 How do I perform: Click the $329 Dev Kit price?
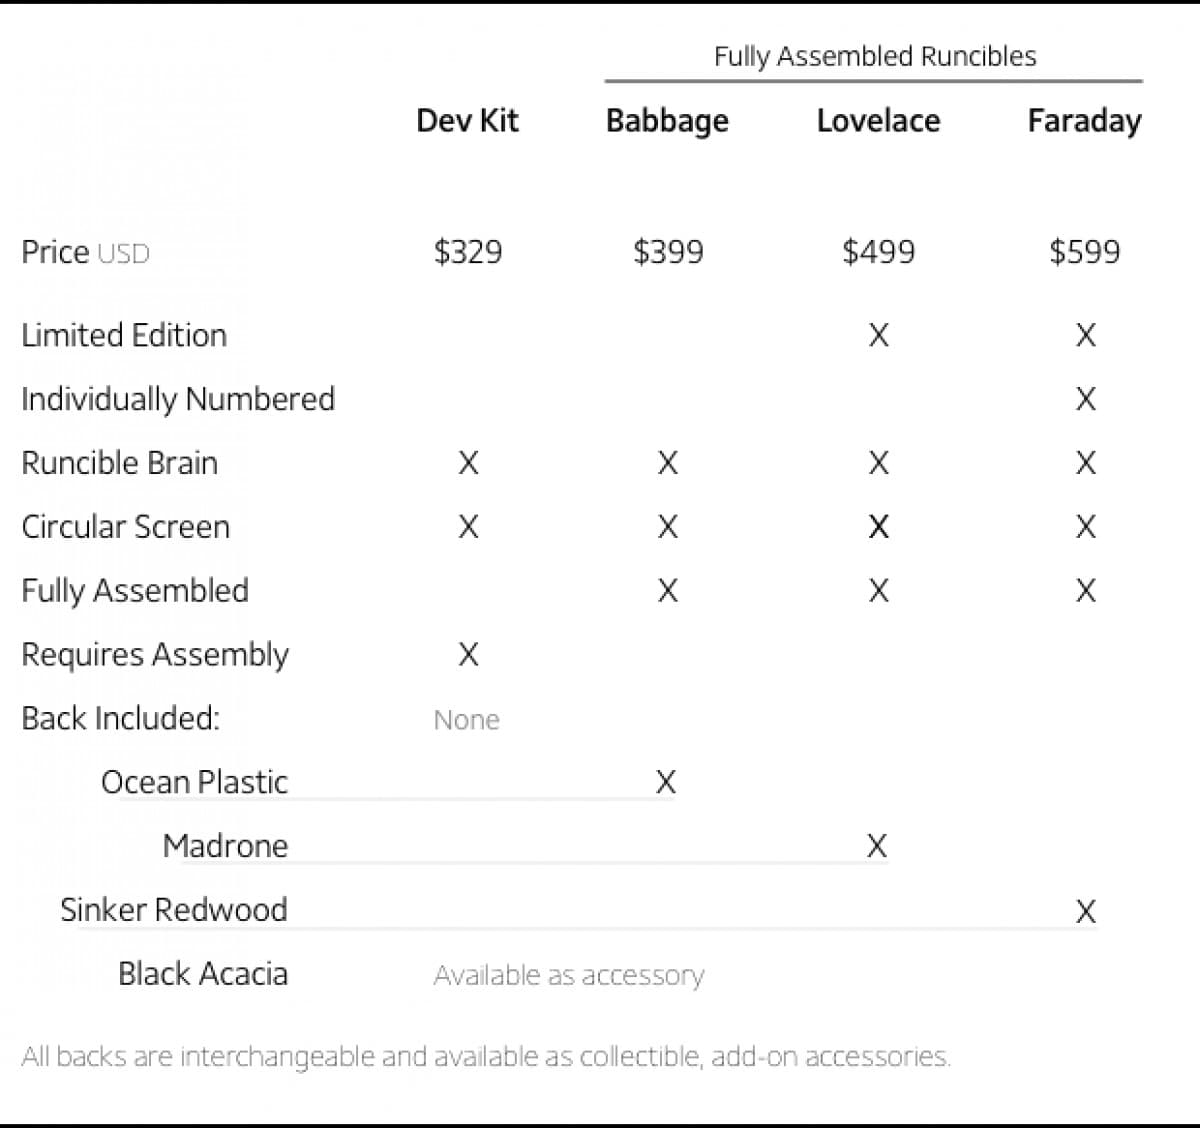coord(468,252)
